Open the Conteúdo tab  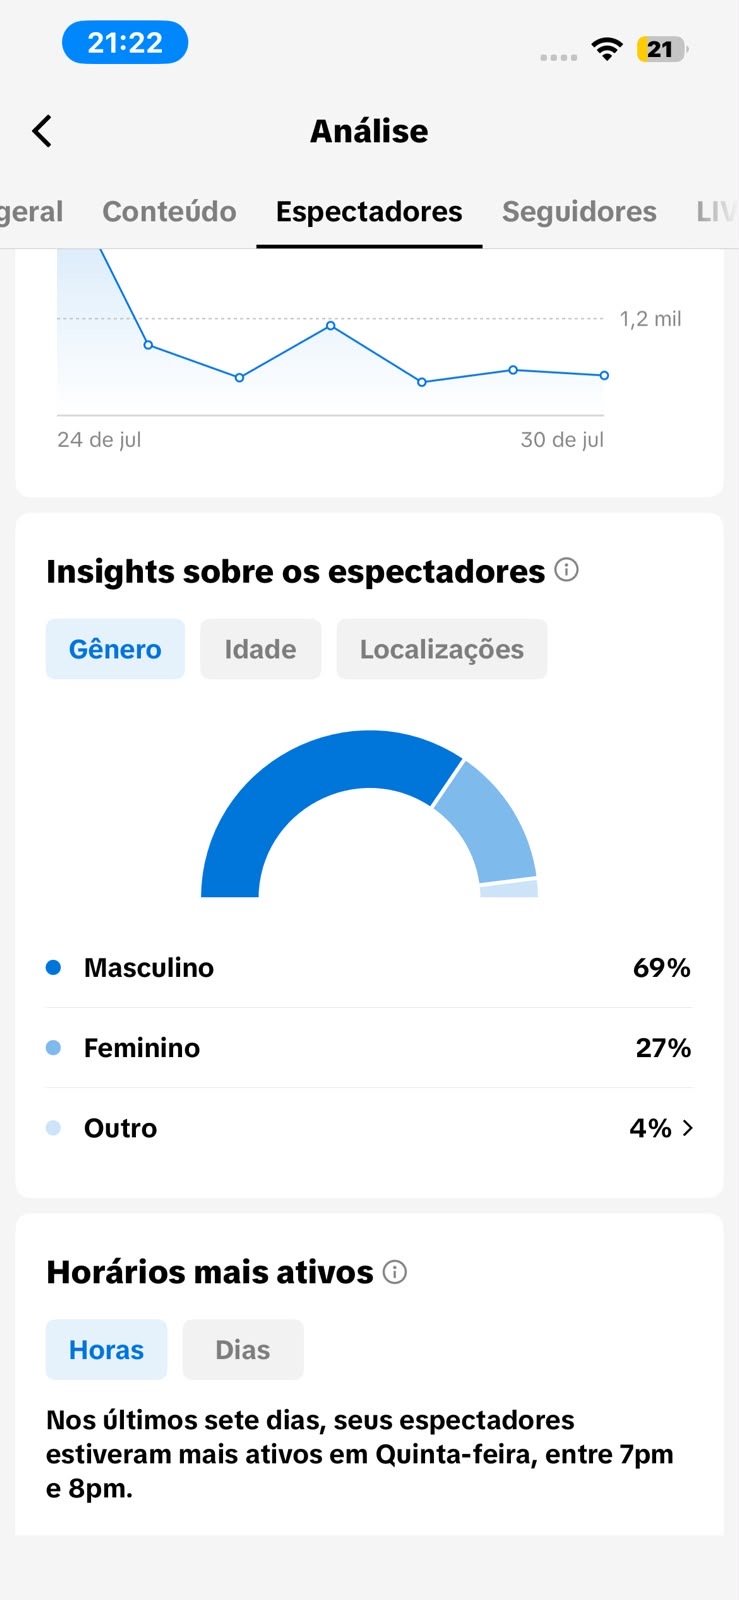pos(169,212)
